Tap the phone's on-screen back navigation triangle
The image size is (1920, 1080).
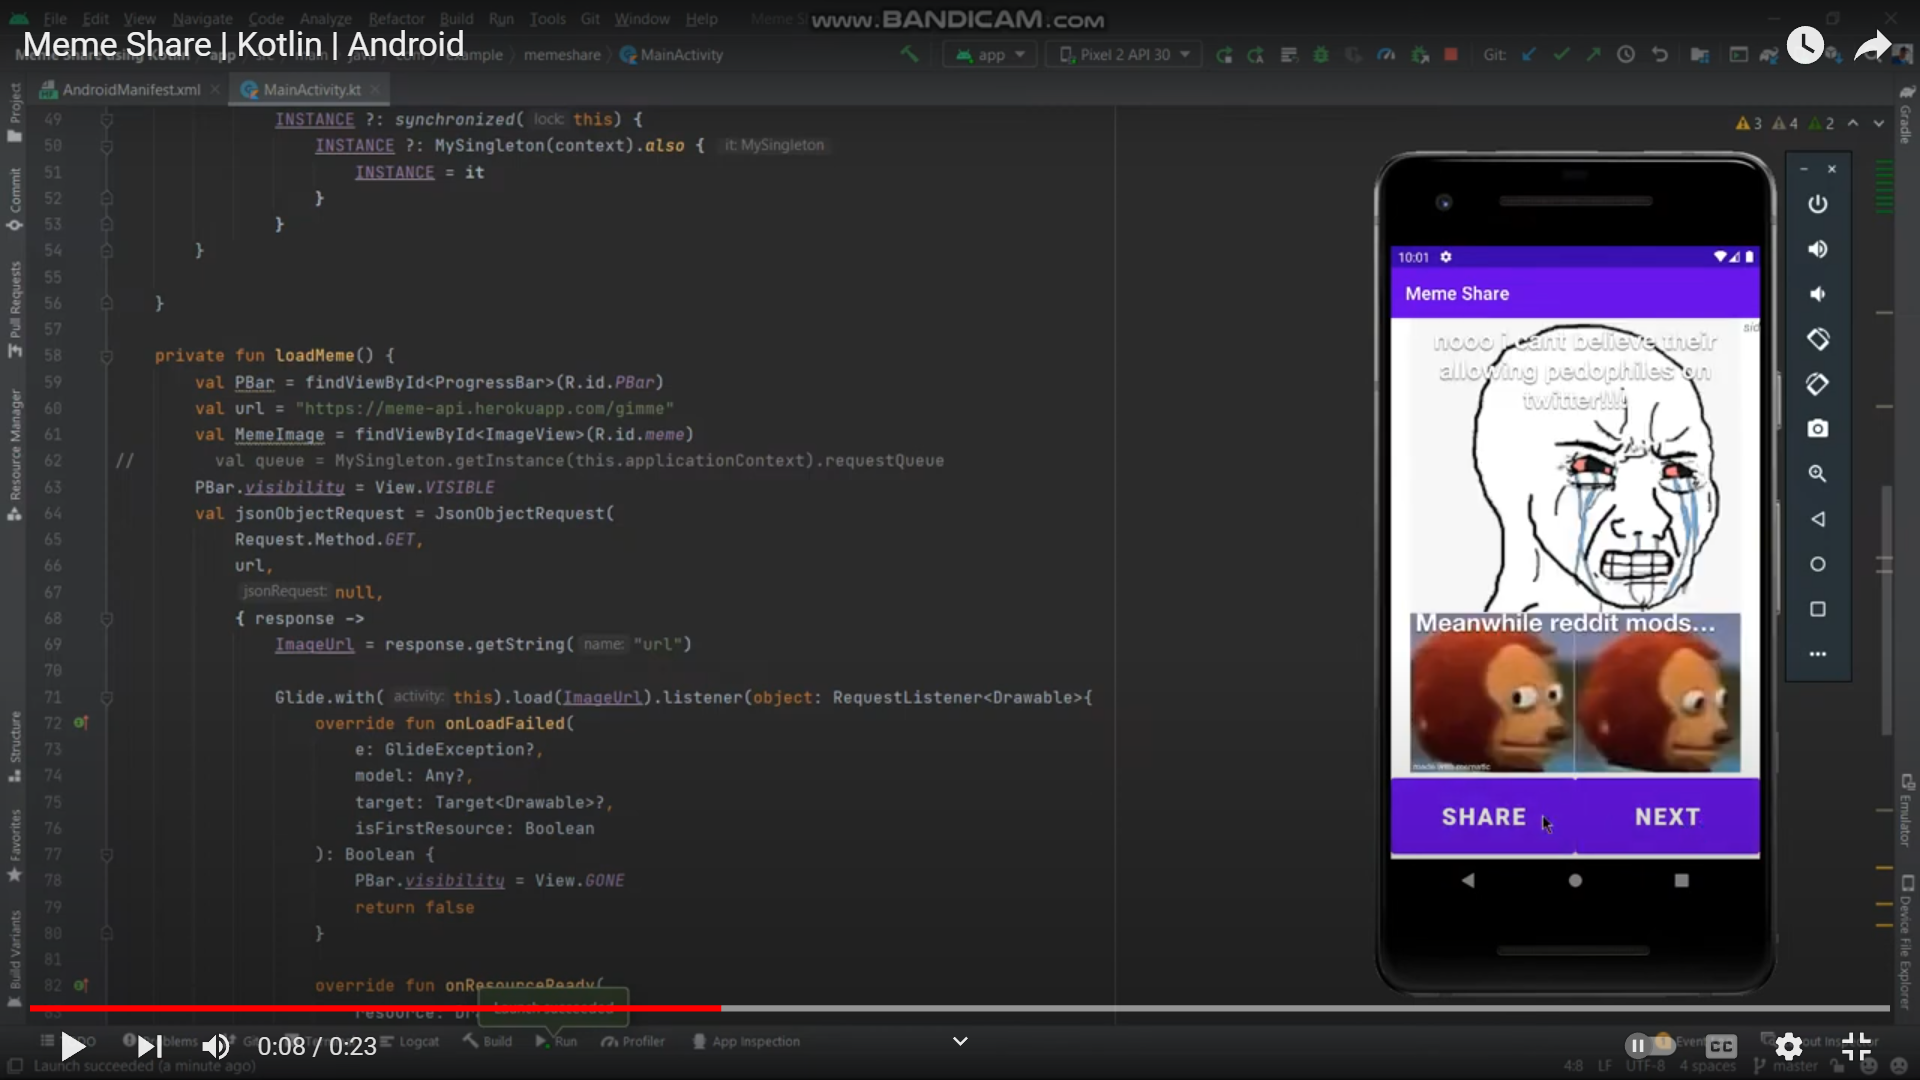[x=1468, y=880]
